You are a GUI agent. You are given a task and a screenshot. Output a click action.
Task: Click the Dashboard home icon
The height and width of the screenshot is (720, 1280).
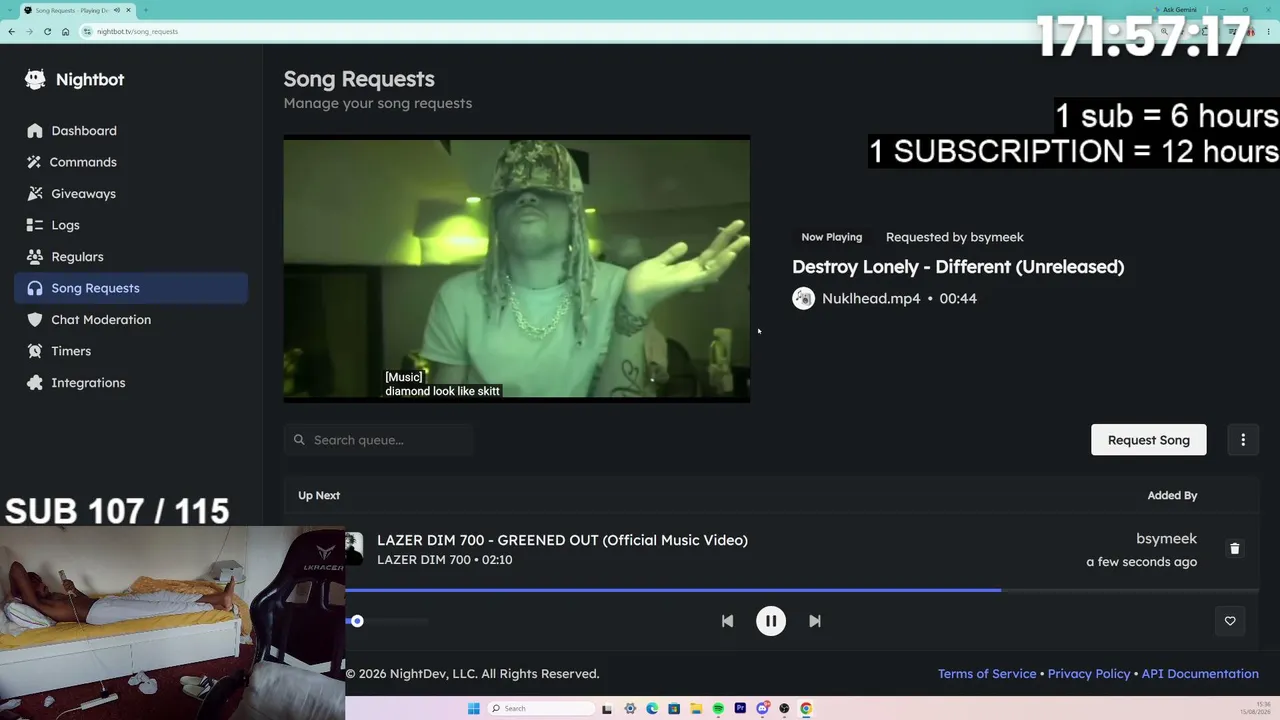click(35, 131)
